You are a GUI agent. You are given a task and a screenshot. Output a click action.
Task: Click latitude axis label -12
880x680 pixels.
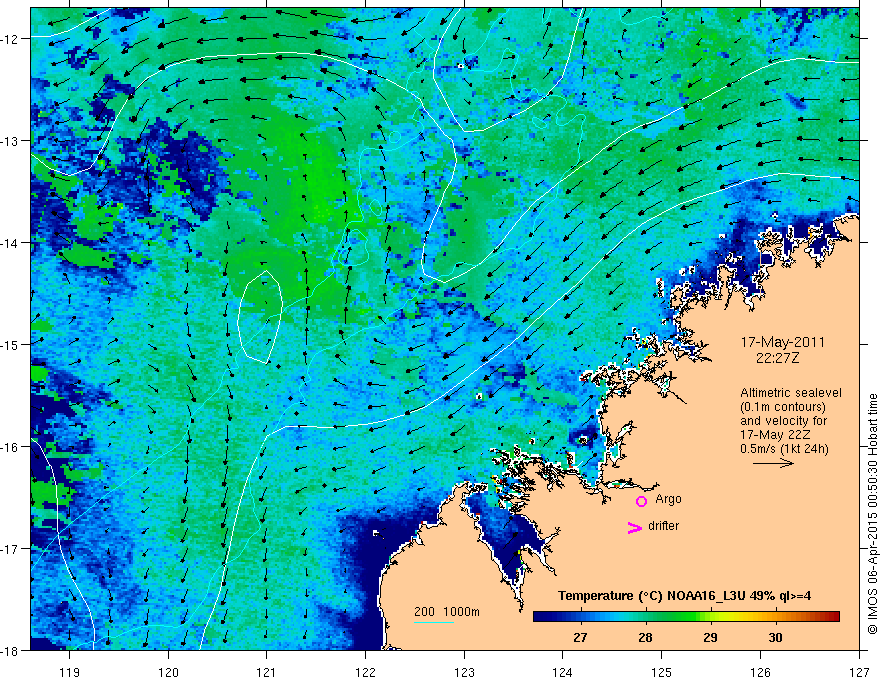pos(10,39)
